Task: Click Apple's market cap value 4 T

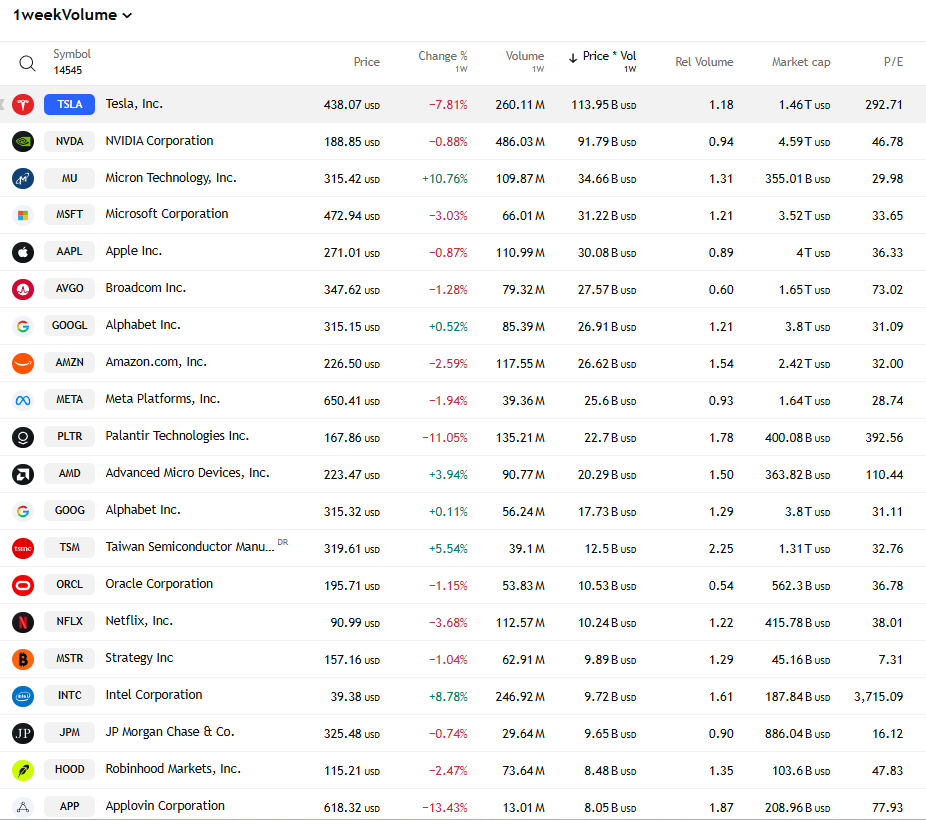Action: (813, 253)
